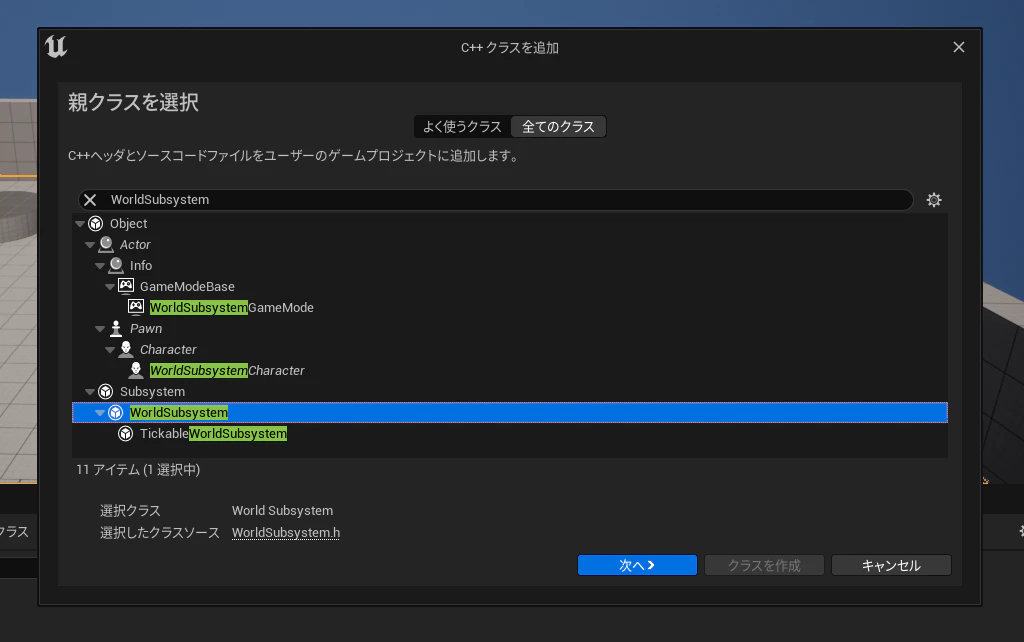The height and width of the screenshot is (642, 1024).
Task: Switch to よく使うクラス tab
Action: point(462,127)
